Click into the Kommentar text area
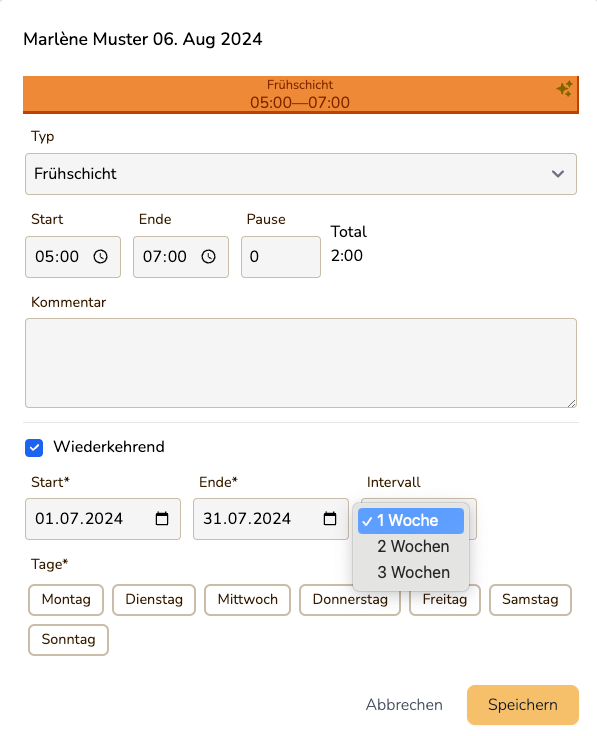This screenshot has height=736, width=597. point(301,363)
